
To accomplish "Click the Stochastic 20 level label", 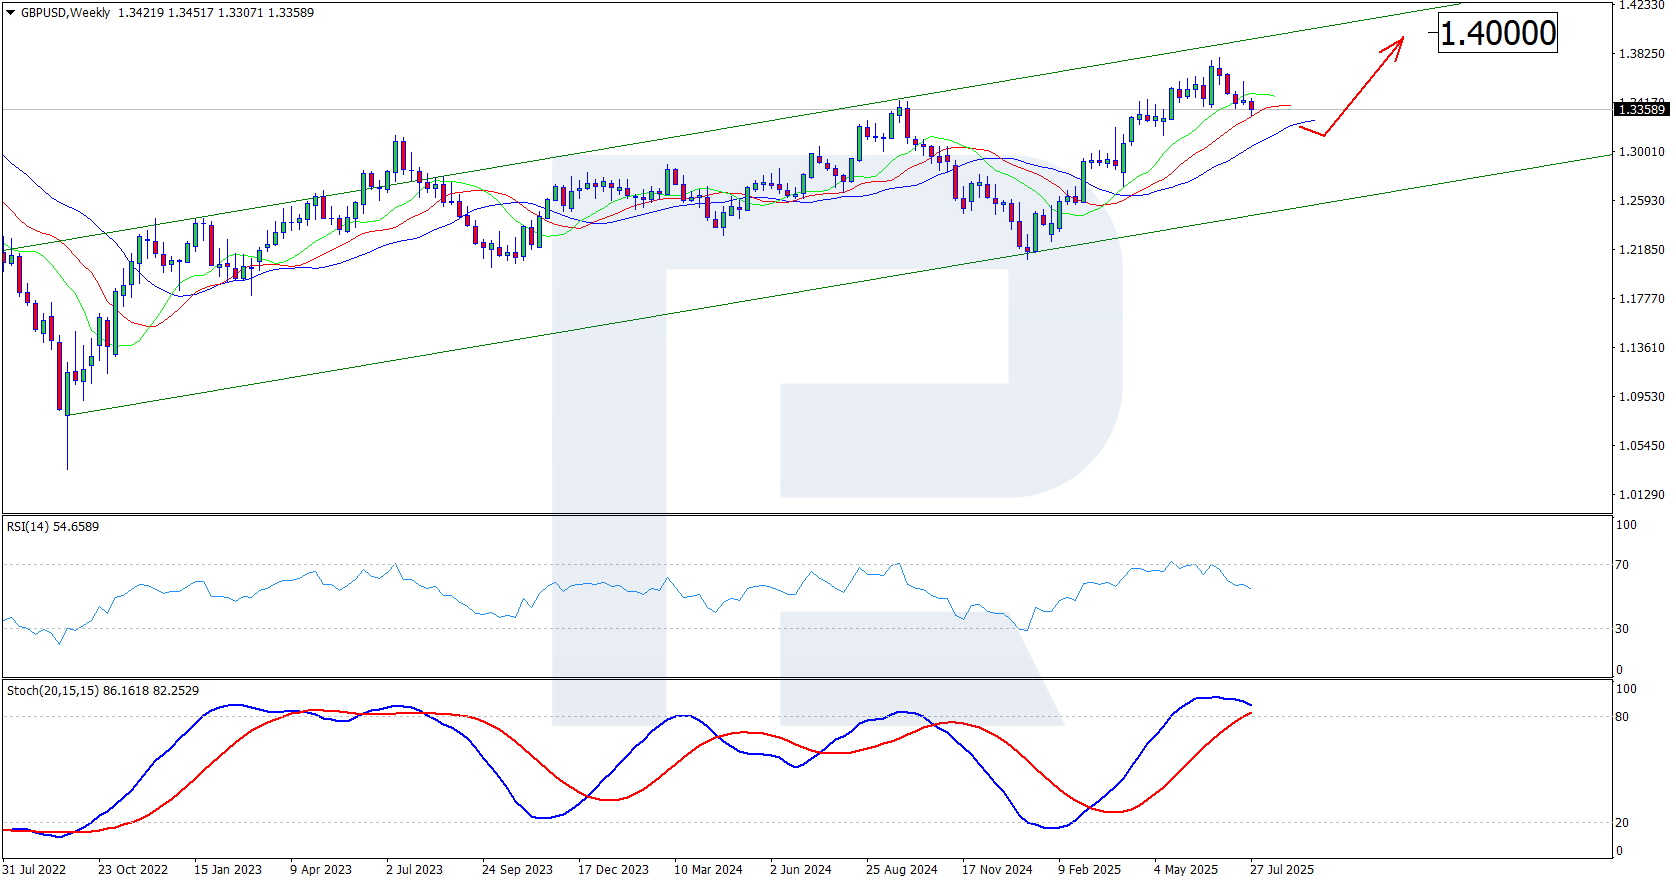I will [1622, 823].
